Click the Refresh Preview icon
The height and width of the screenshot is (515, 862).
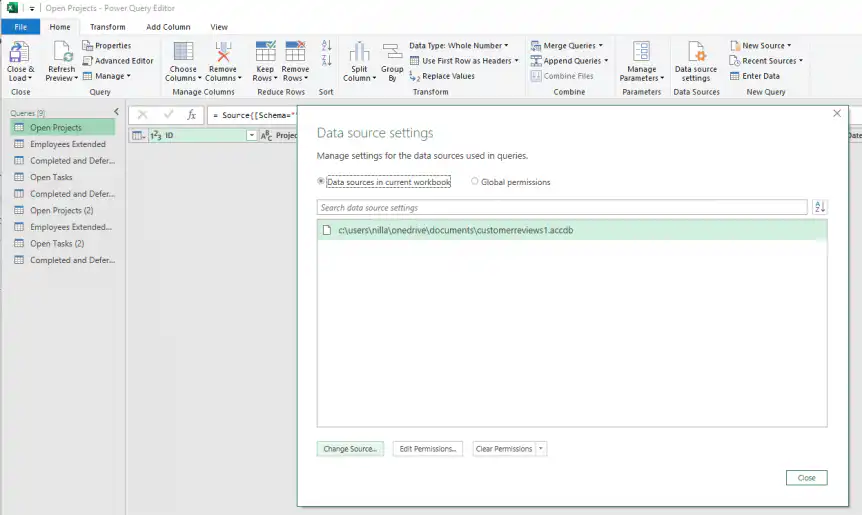(x=62, y=52)
